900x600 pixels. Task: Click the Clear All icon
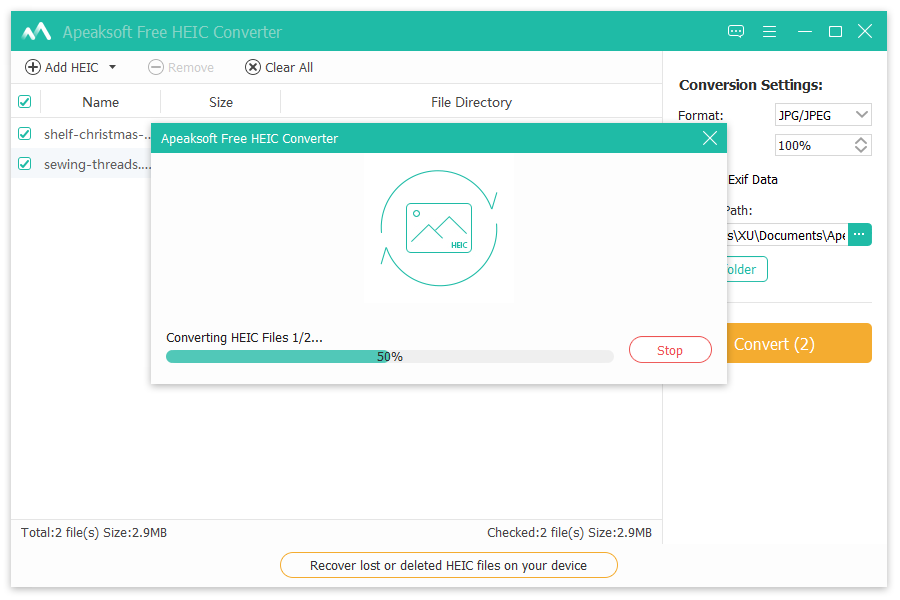point(253,67)
